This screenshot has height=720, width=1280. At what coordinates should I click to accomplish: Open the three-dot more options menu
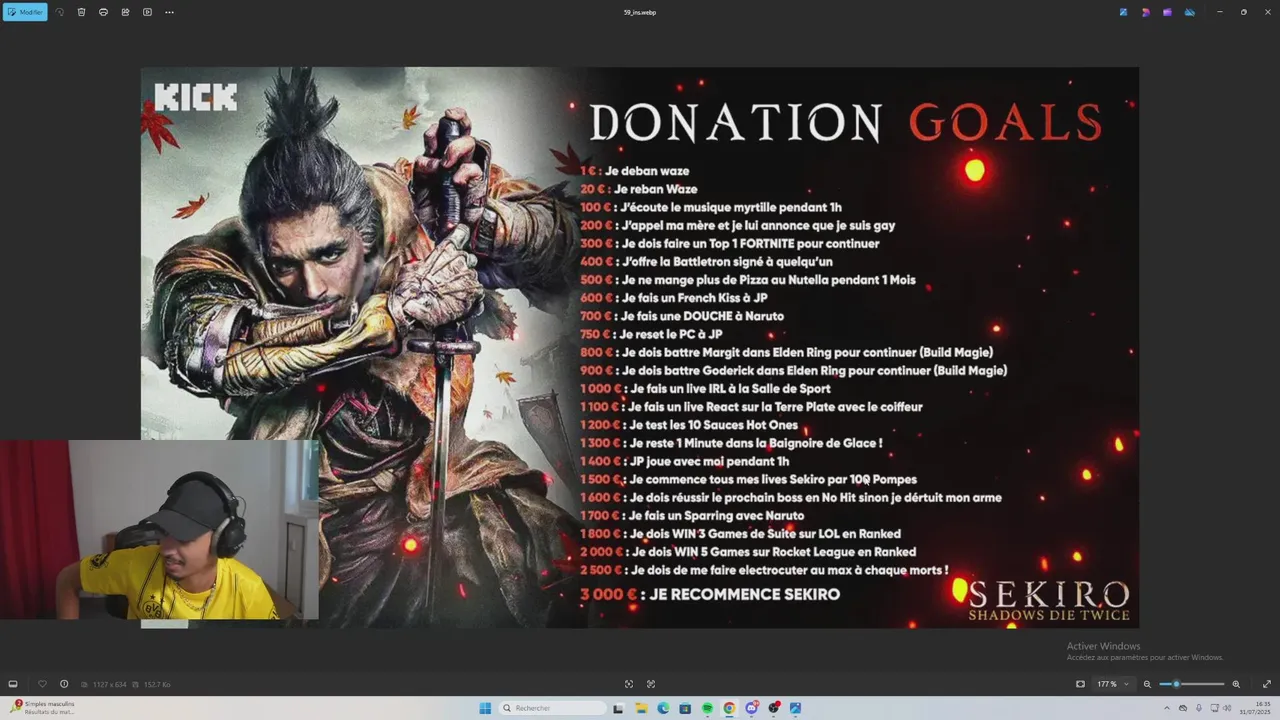169,12
